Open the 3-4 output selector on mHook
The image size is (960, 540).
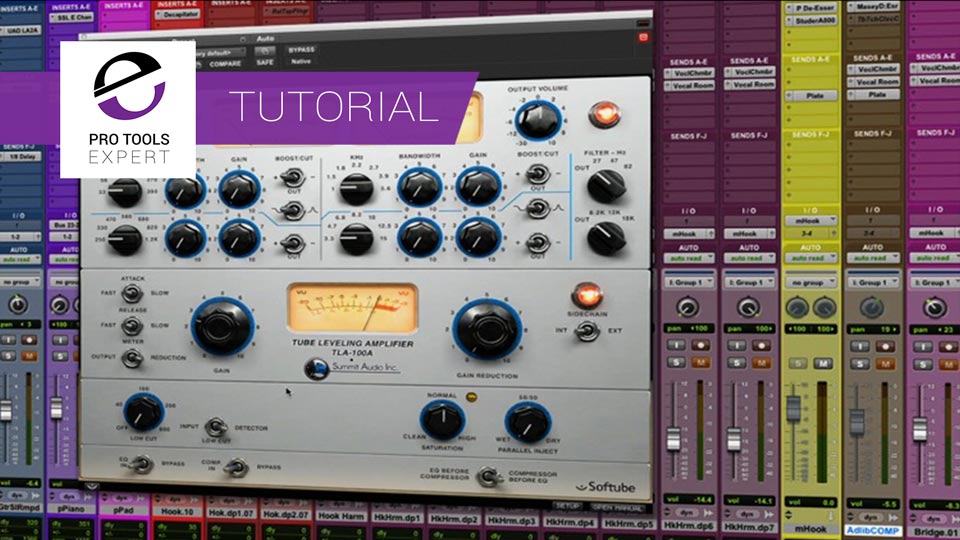[811, 233]
